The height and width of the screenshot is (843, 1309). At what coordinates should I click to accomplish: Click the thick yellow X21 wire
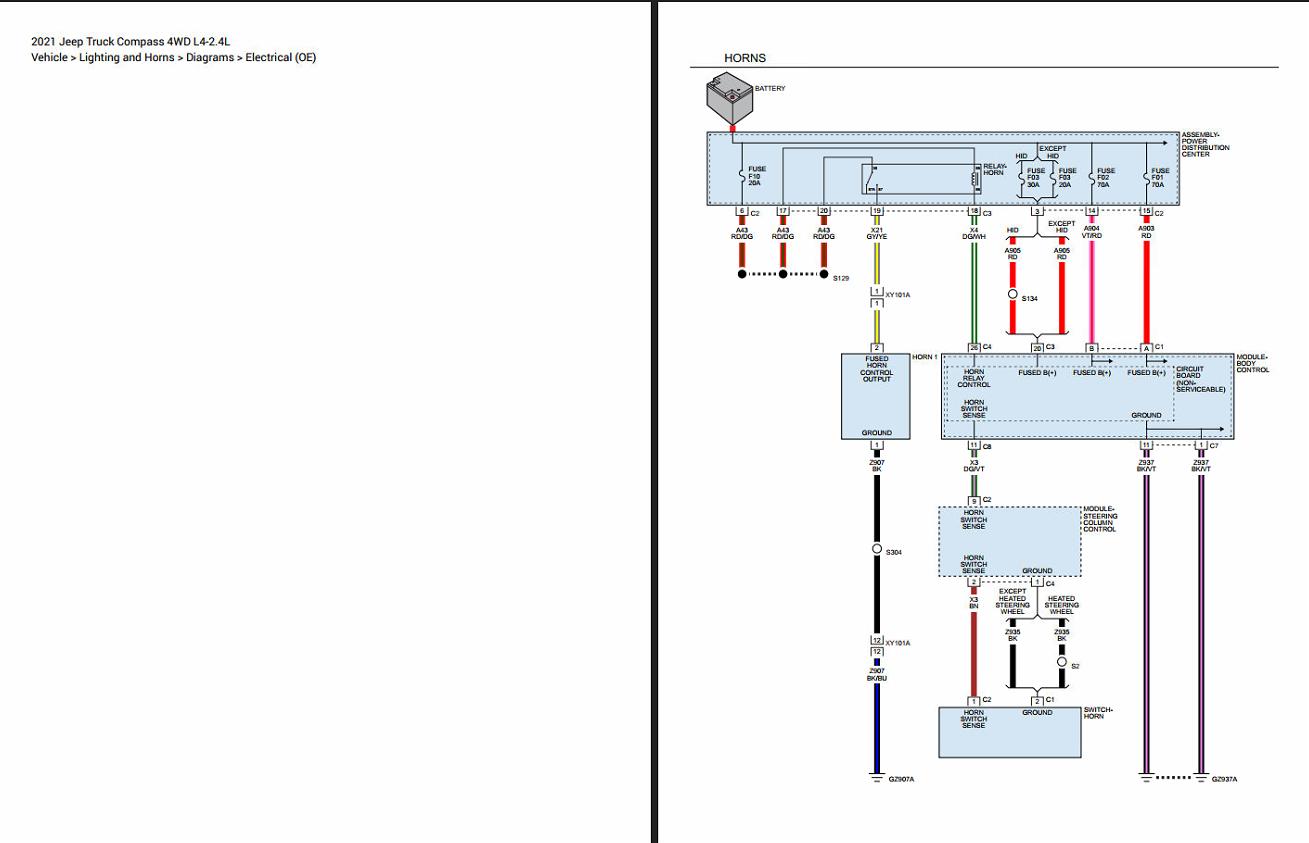(877, 263)
